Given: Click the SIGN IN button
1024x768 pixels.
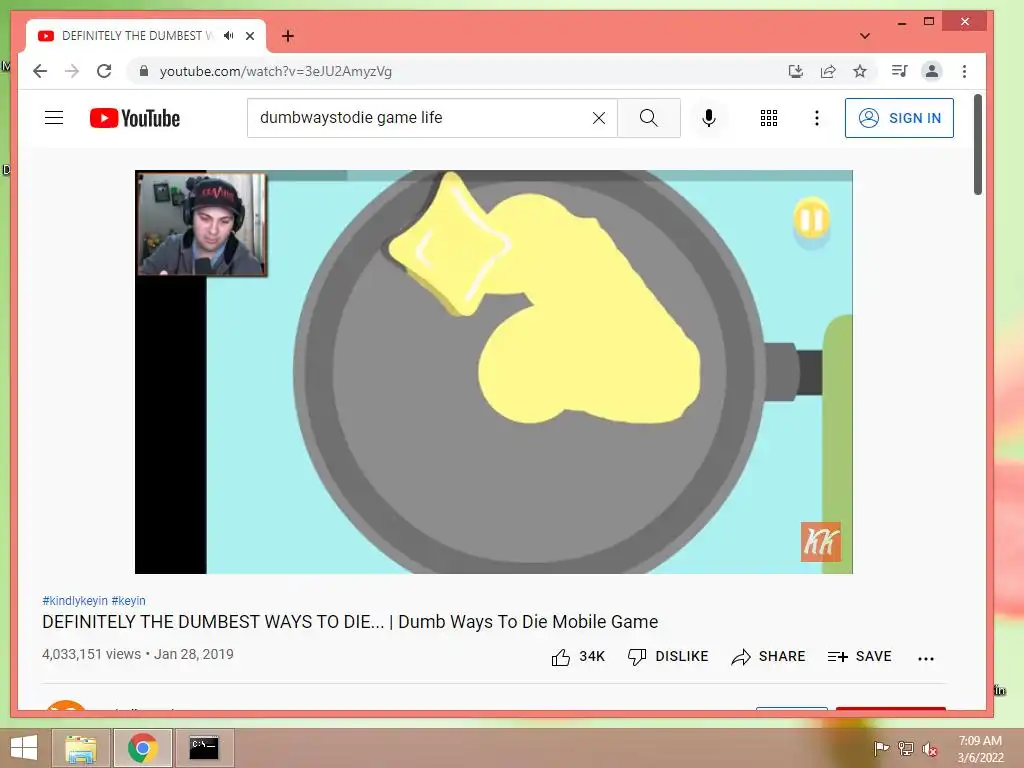Looking at the screenshot, I should 899,118.
